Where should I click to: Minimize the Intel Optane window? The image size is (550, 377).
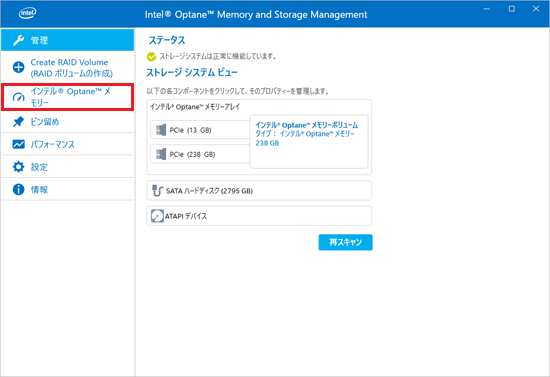[487, 9]
